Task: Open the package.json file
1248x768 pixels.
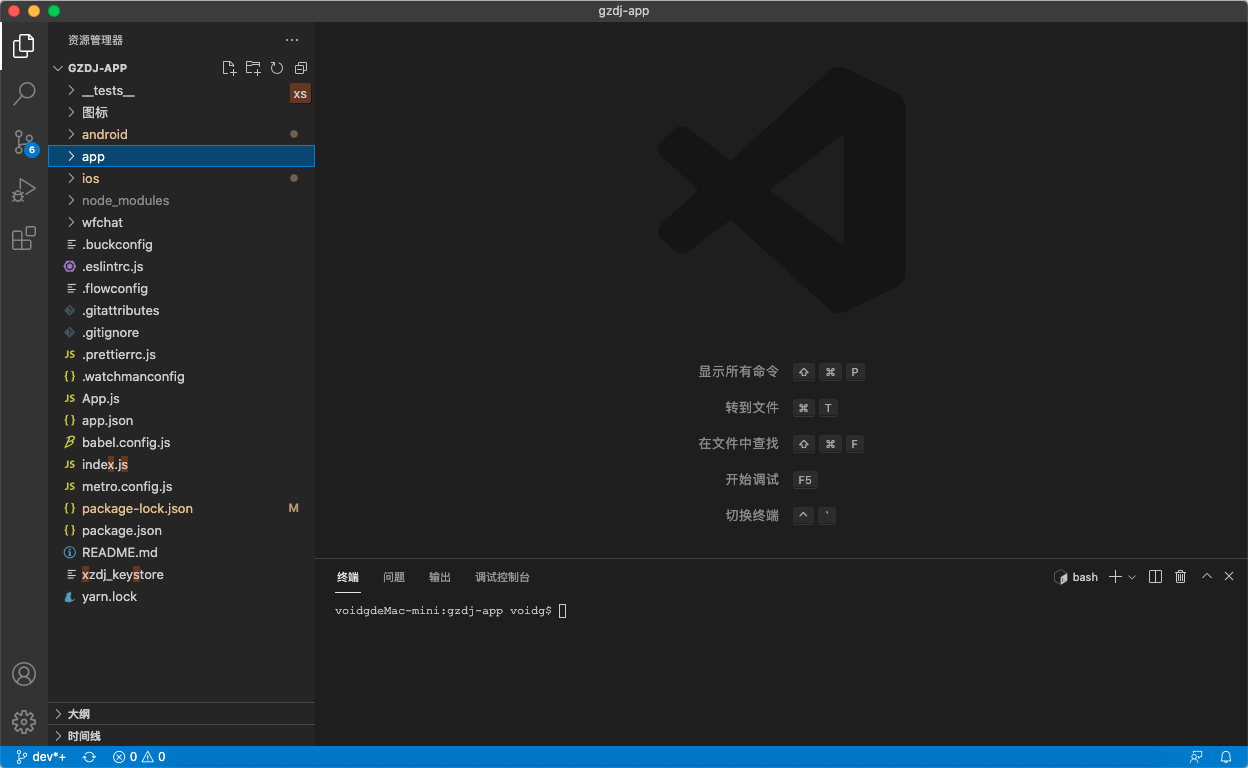Action: pos(181,530)
